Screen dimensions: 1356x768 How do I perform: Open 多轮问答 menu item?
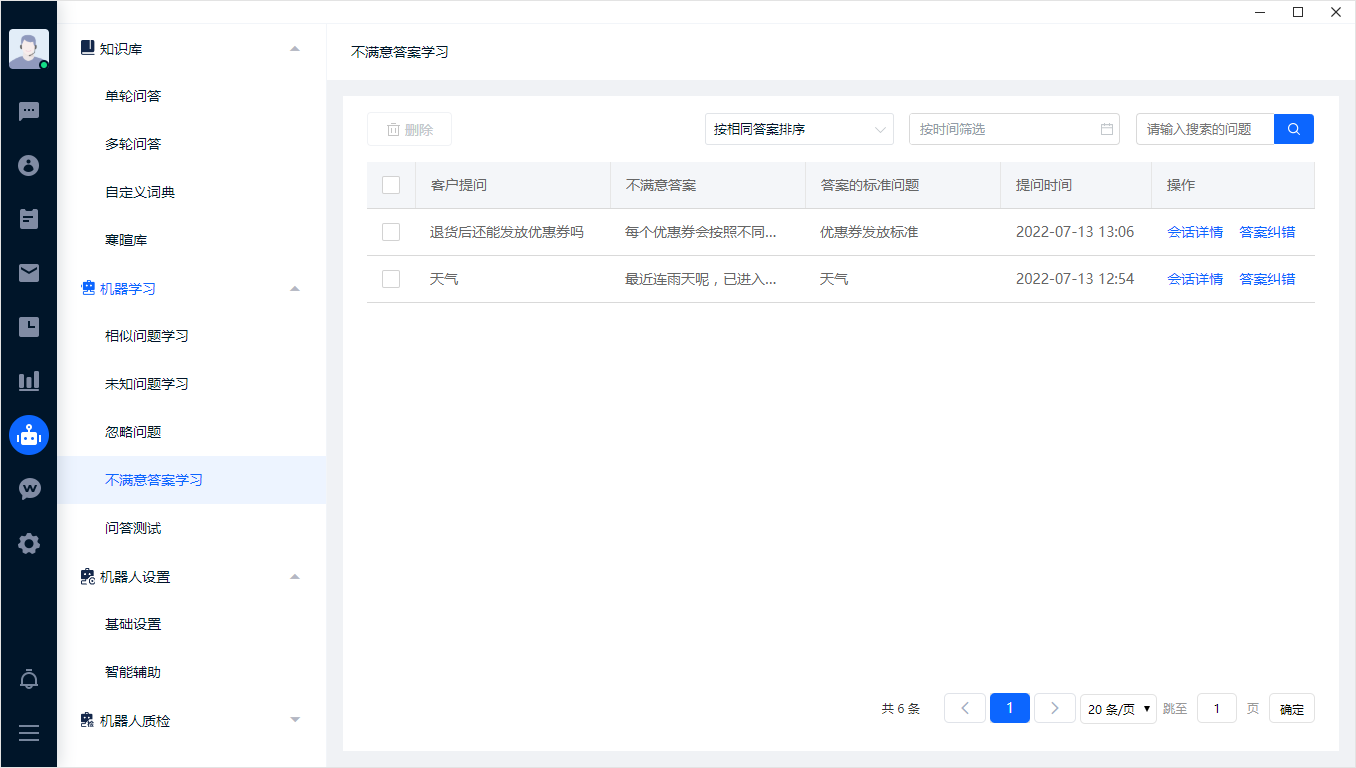[x=192, y=144]
